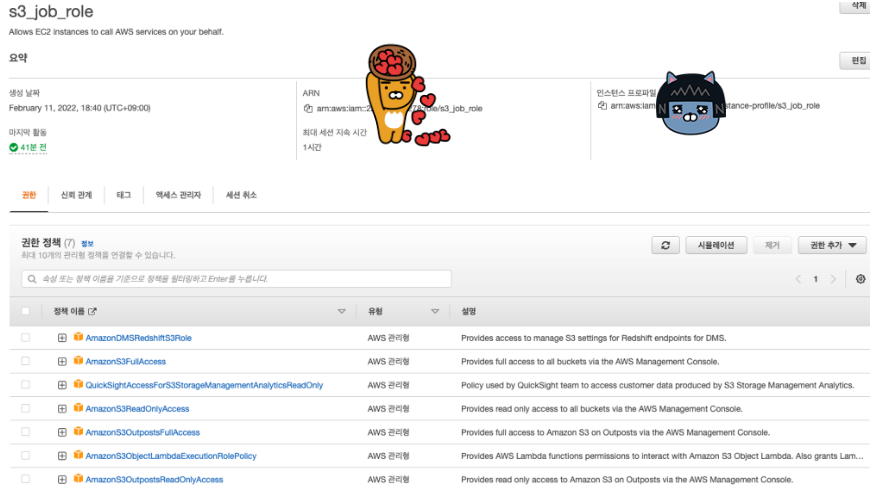Focus the policy filter search field
The image size is (876, 492).
click(x=236, y=279)
